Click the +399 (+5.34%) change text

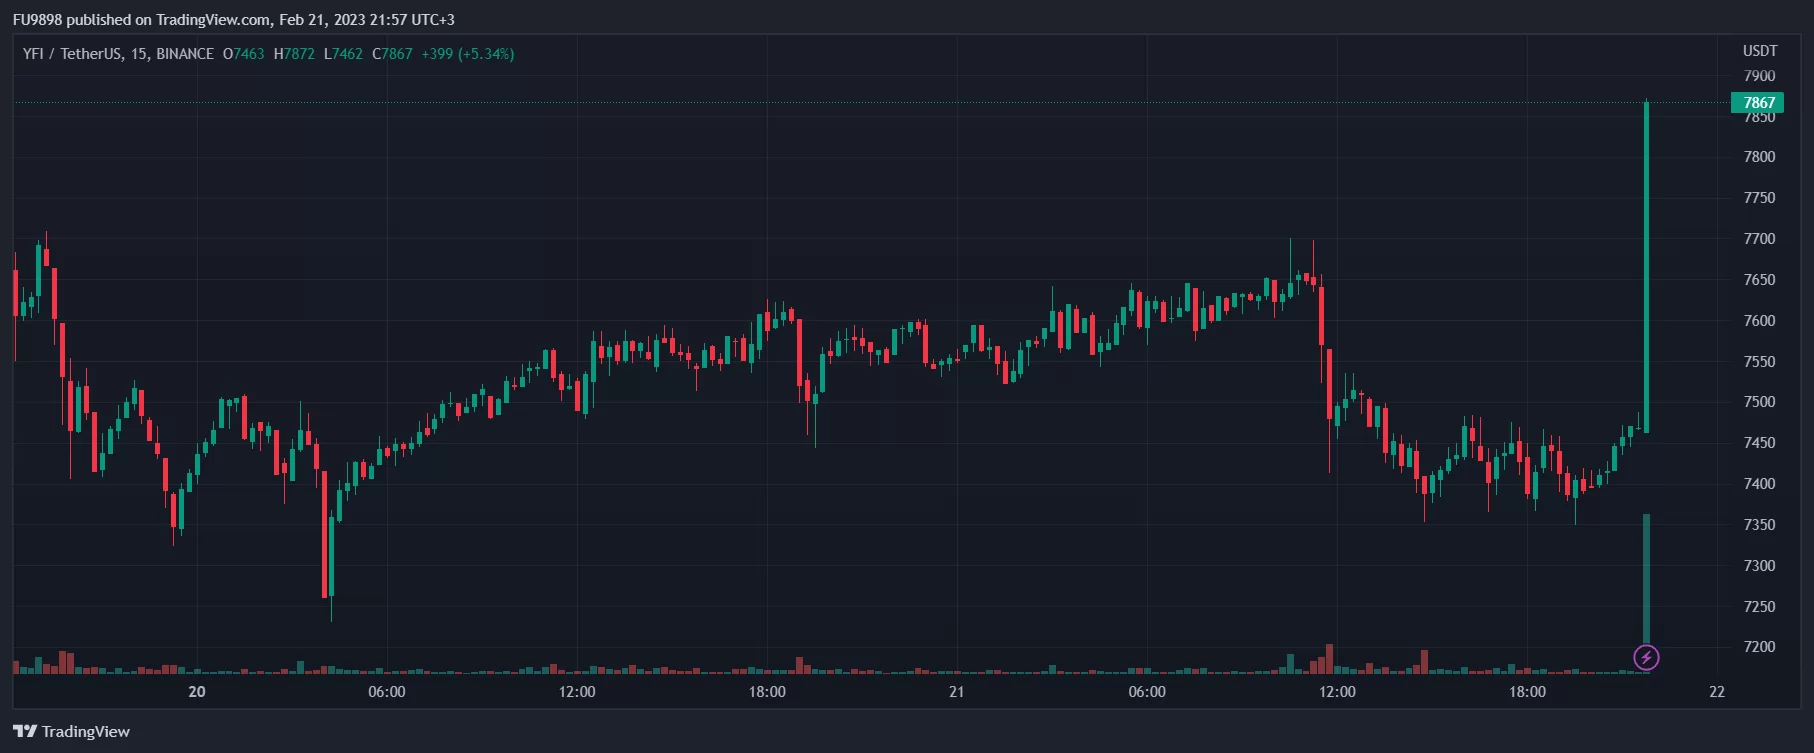coord(467,54)
